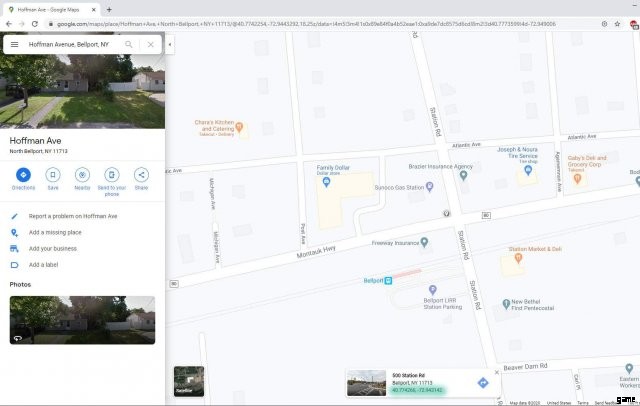Image resolution: width=640 pixels, height=406 pixels.
Task: Clear the search box with X
Action: click(x=151, y=45)
